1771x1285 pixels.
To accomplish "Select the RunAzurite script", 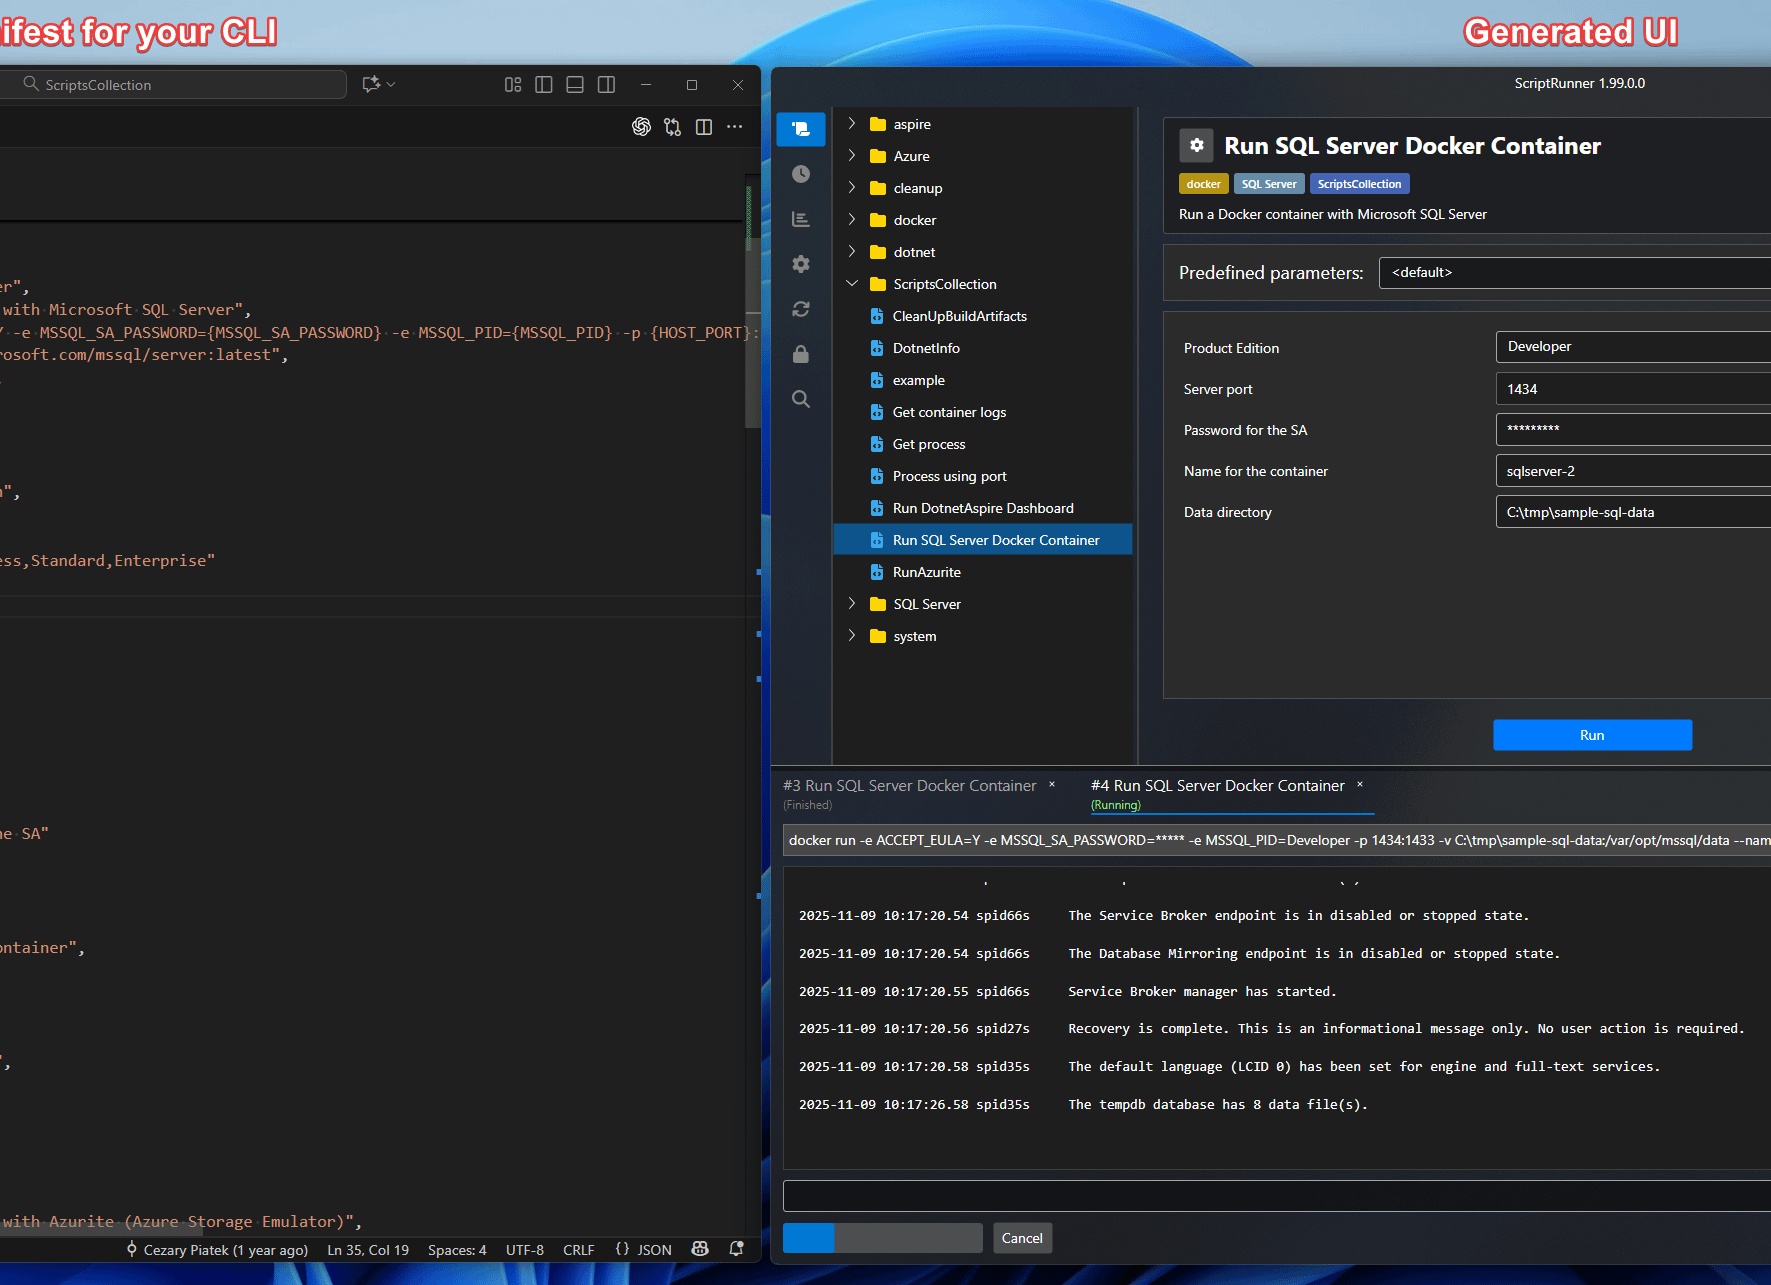I will pos(926,572).
